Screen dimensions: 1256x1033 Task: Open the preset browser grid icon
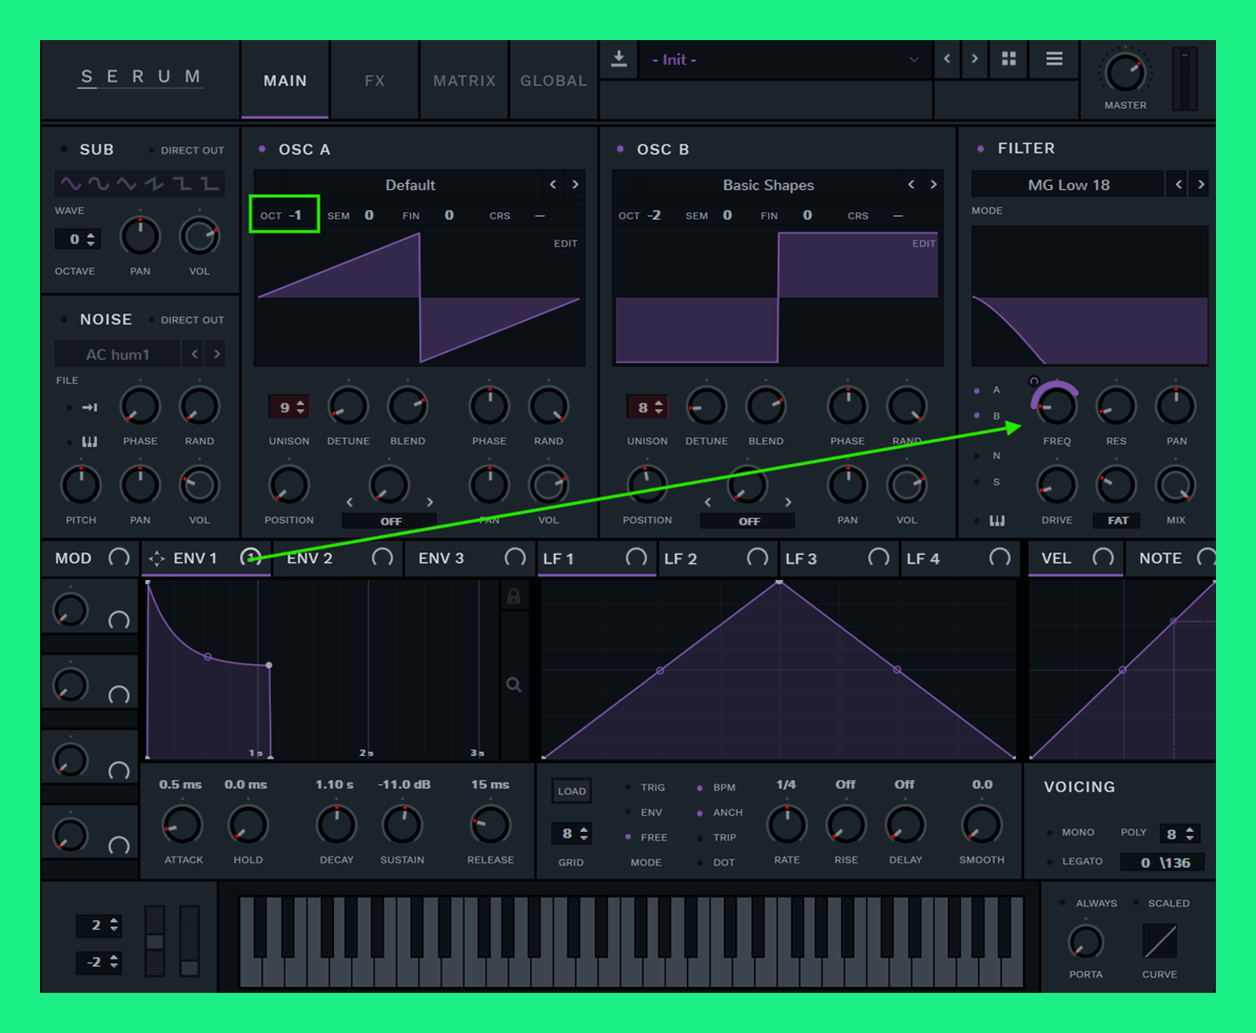[1008, 59]
